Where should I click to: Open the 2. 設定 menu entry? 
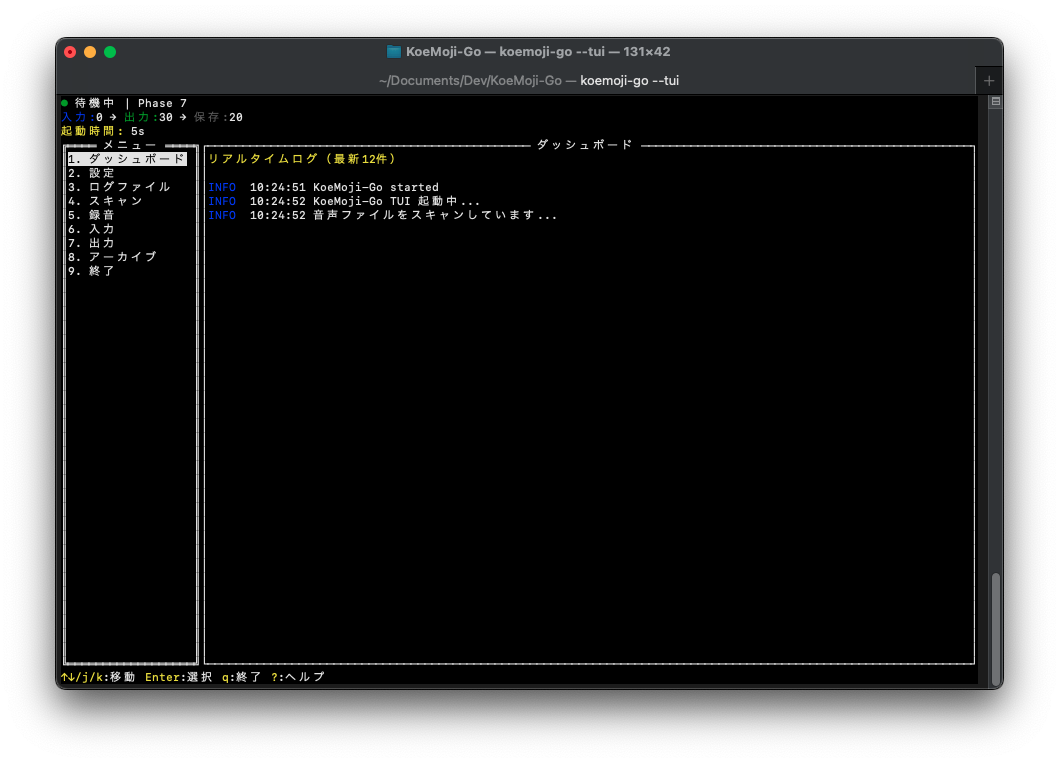(92, 173)
